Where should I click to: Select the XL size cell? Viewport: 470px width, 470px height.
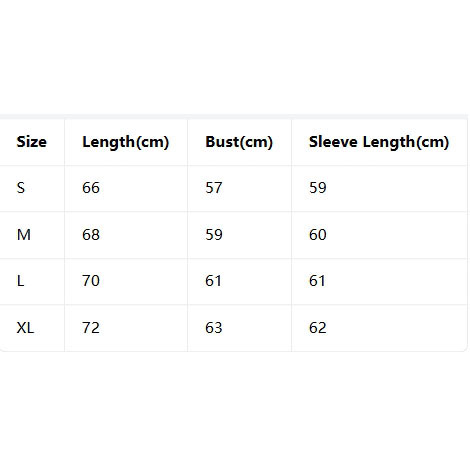point(25,328)
